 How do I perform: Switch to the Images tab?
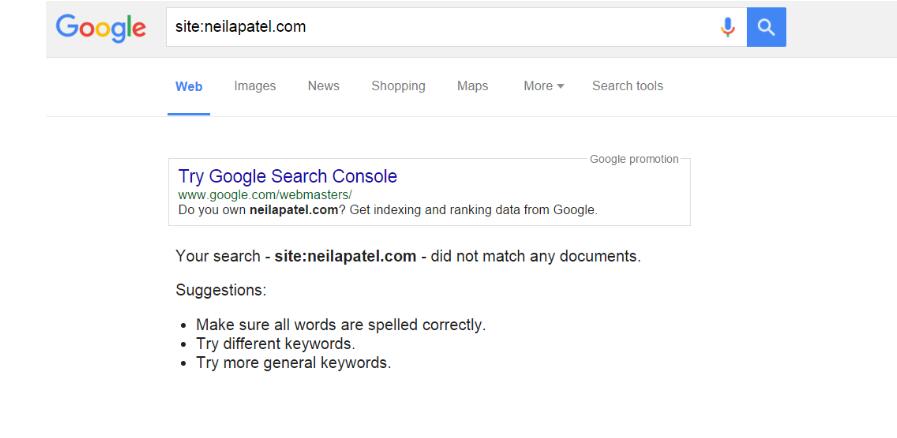255,87
